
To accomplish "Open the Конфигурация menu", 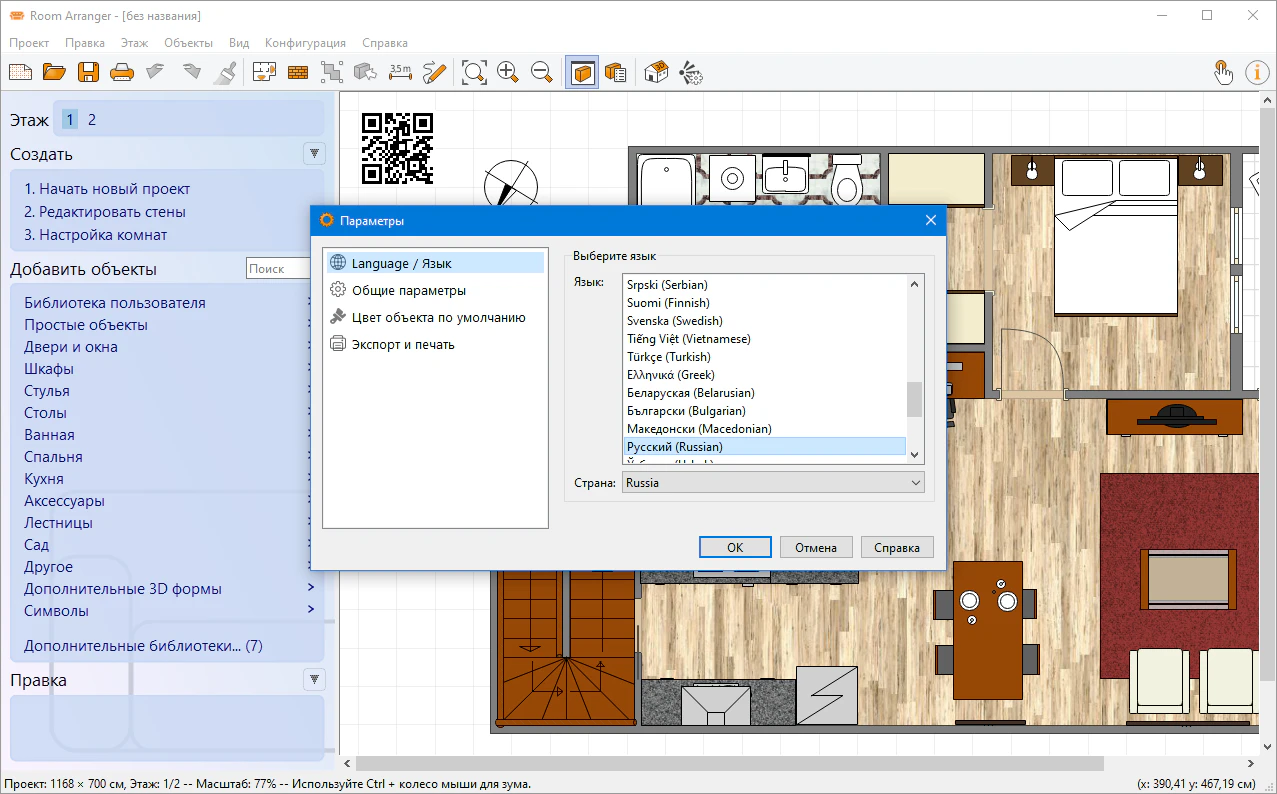I will click(x=305, y=43).
